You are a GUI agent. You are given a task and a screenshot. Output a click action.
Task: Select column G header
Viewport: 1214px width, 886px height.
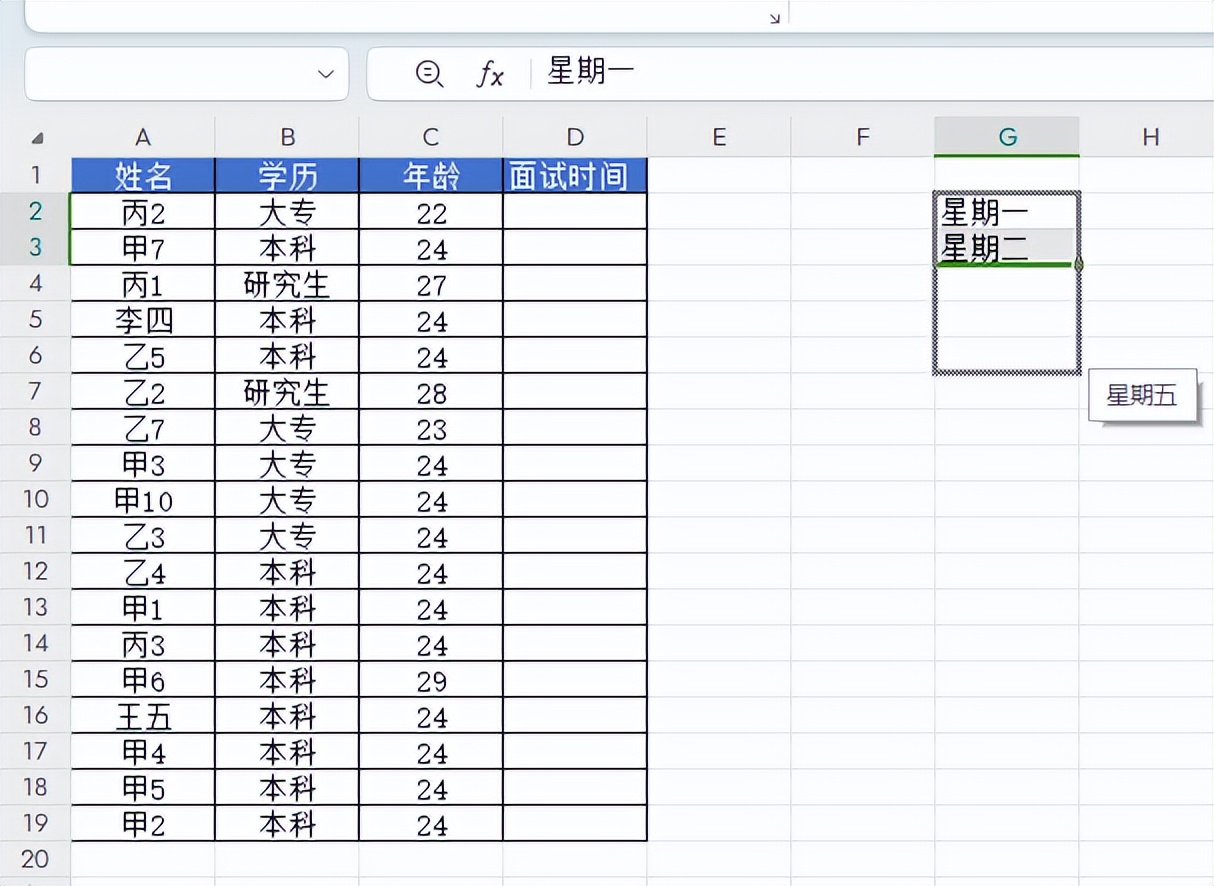click(1007, 137)
